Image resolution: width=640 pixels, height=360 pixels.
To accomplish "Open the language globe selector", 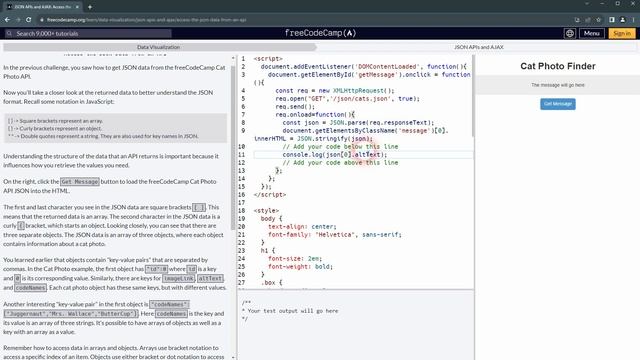I will click(x=570, y=33).
